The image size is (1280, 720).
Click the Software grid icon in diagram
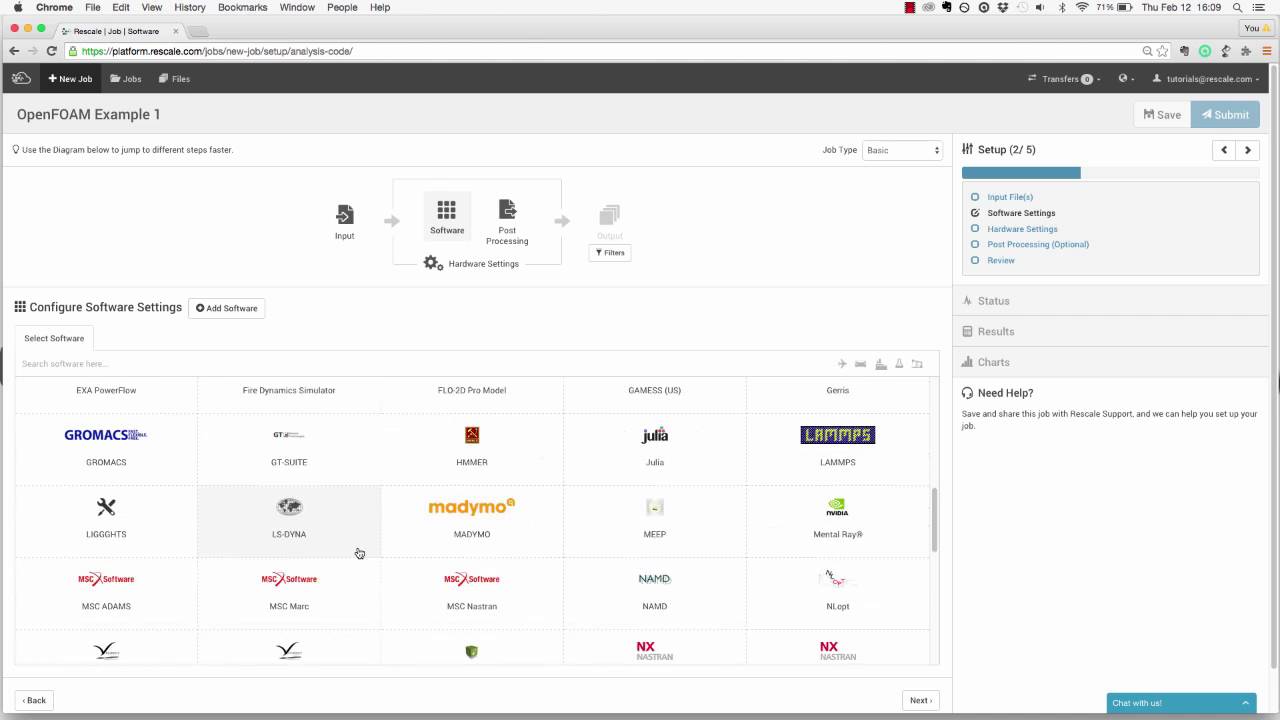[447, 210]
